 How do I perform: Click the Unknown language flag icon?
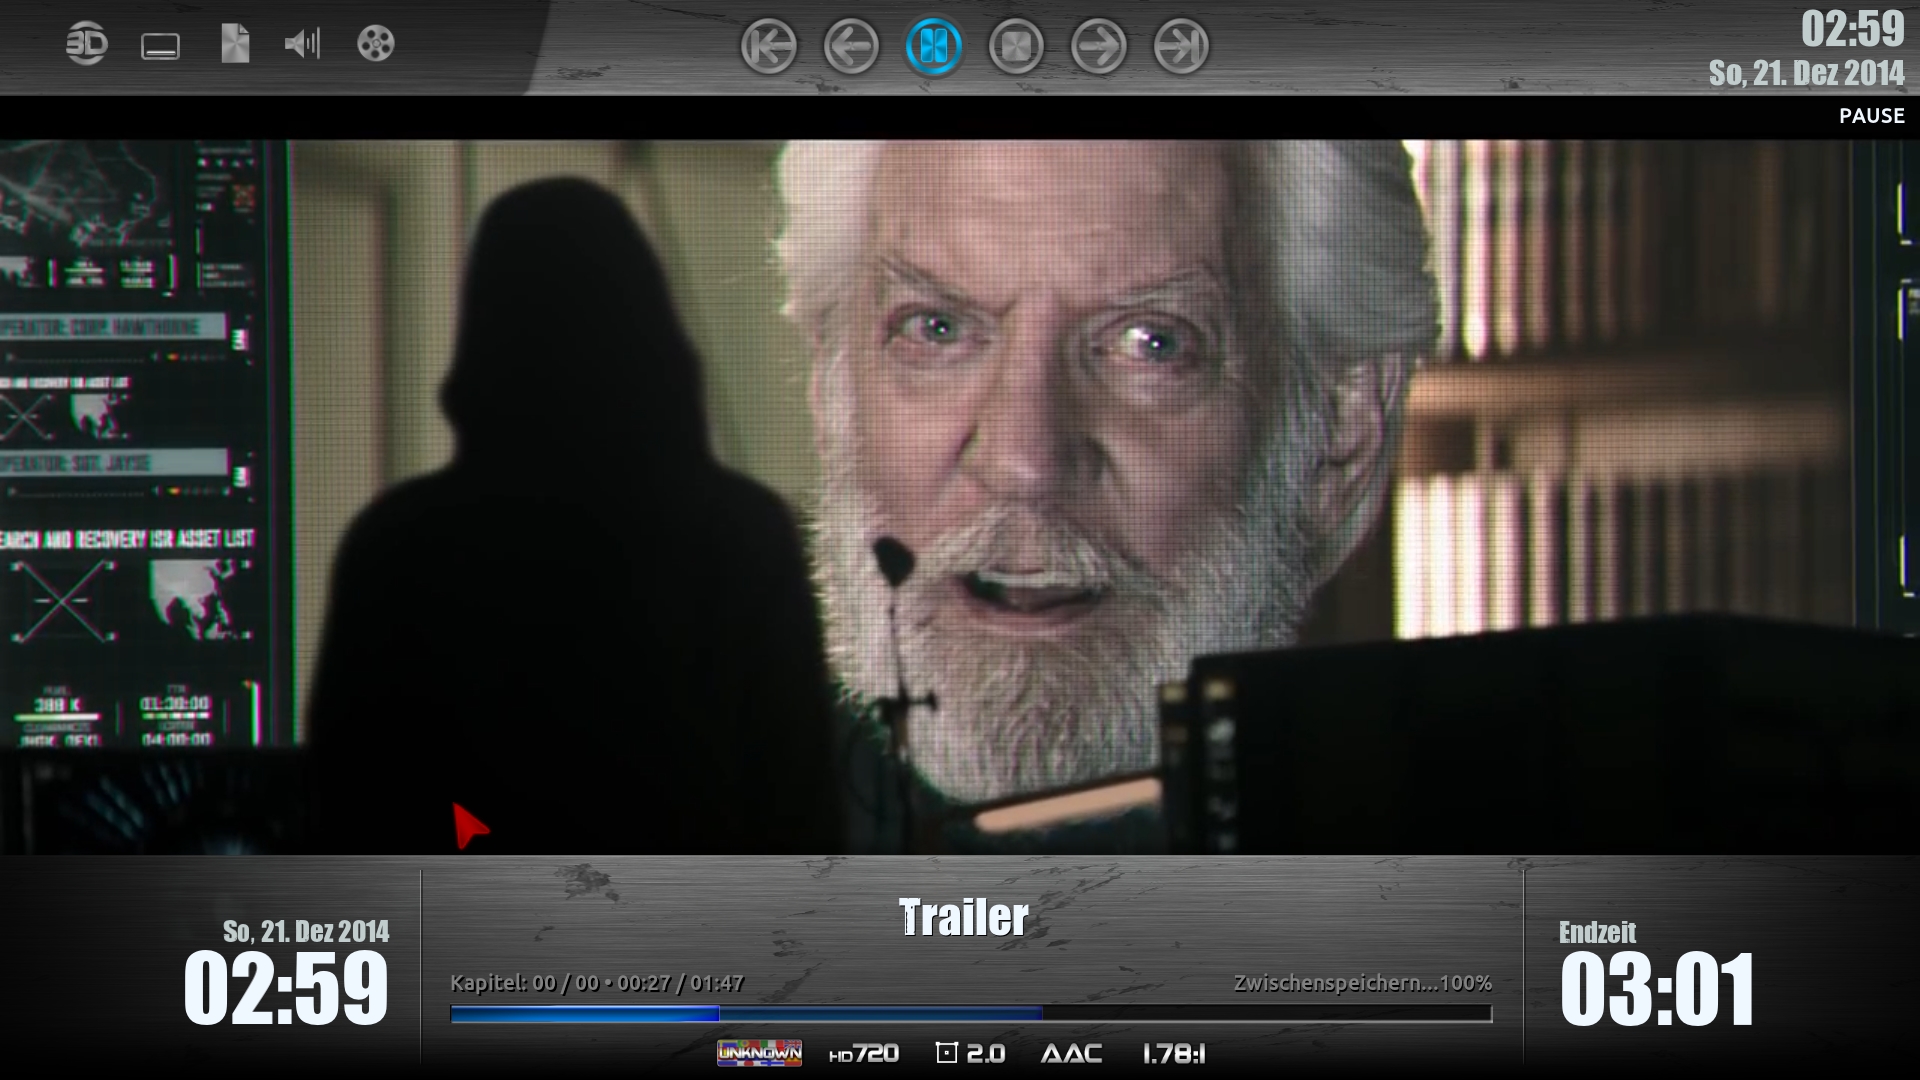coord(759,1053)
